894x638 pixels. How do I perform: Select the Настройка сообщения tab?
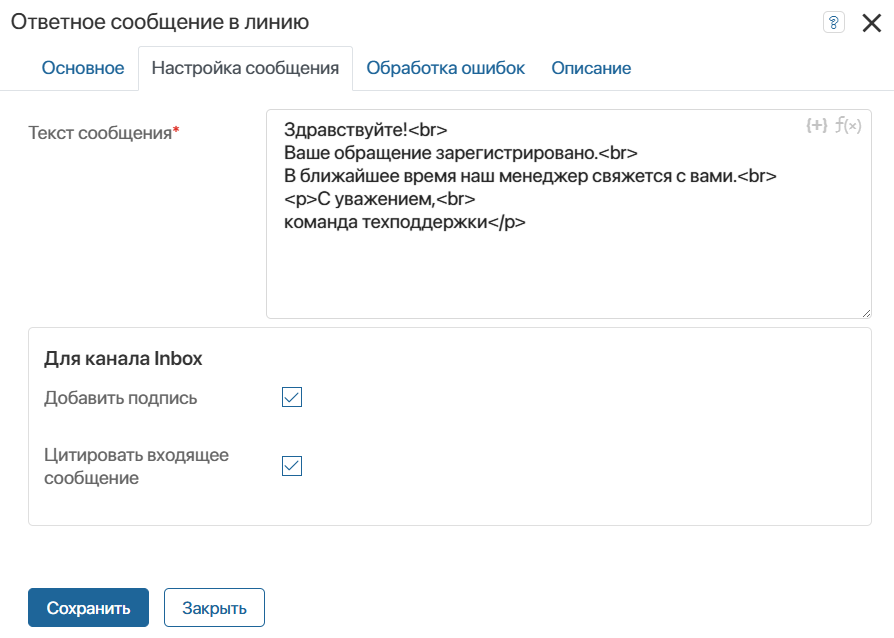click(x=245, y=68)
